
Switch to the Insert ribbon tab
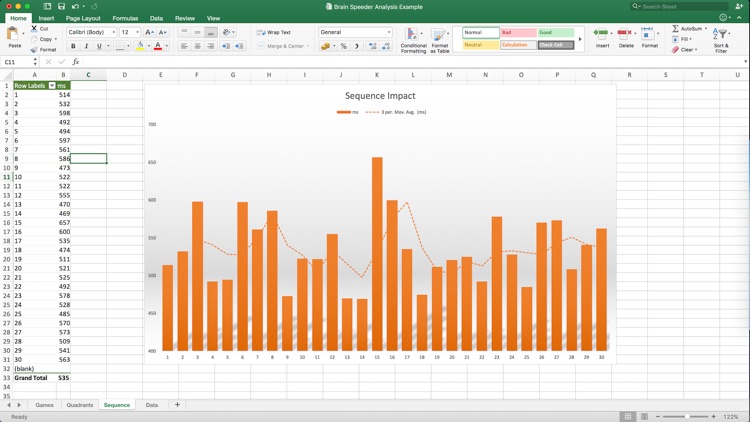pos(46,18)
